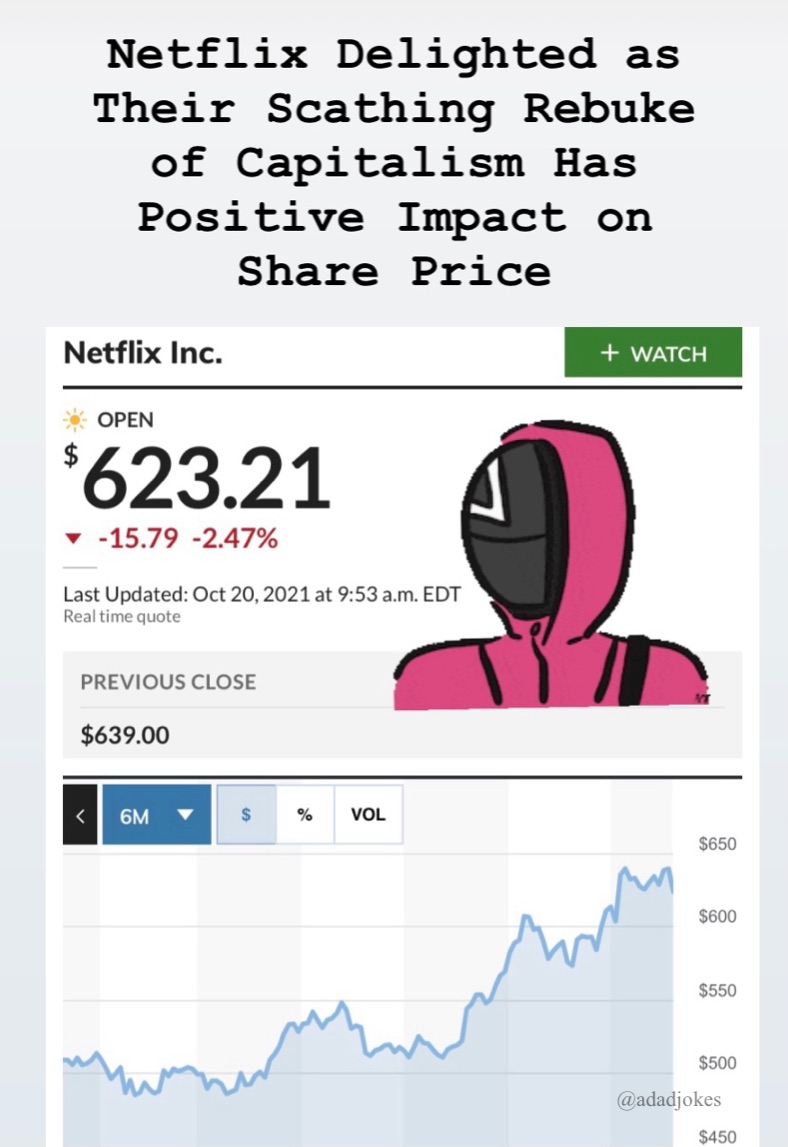Click the chart peak near $650
788x1147 pixels.
point(624,870)
